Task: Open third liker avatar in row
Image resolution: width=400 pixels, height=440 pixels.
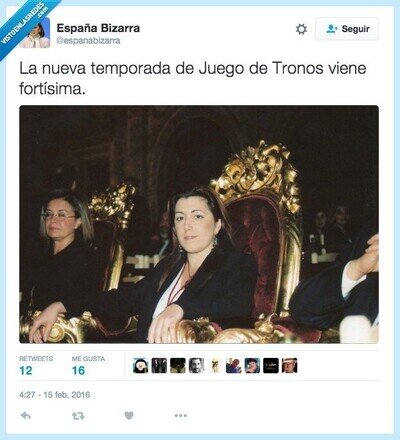Action: [178, 366]
